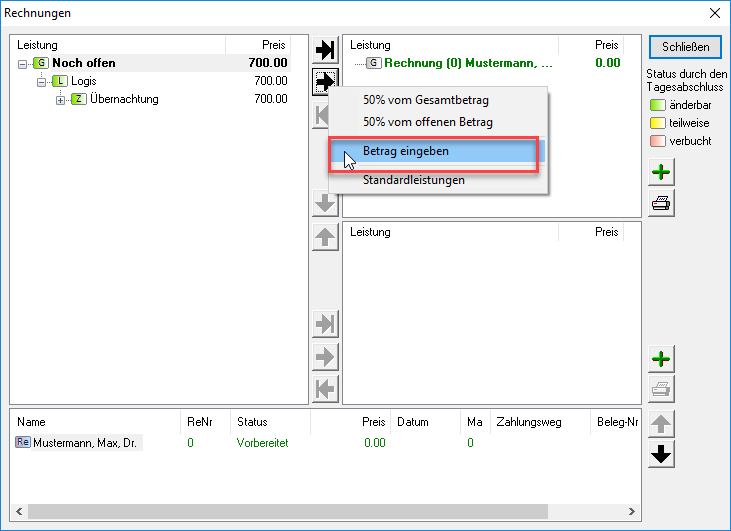Click the Name column header
Viewport: 731px width, 531px height.
click(x=97, y=422)
